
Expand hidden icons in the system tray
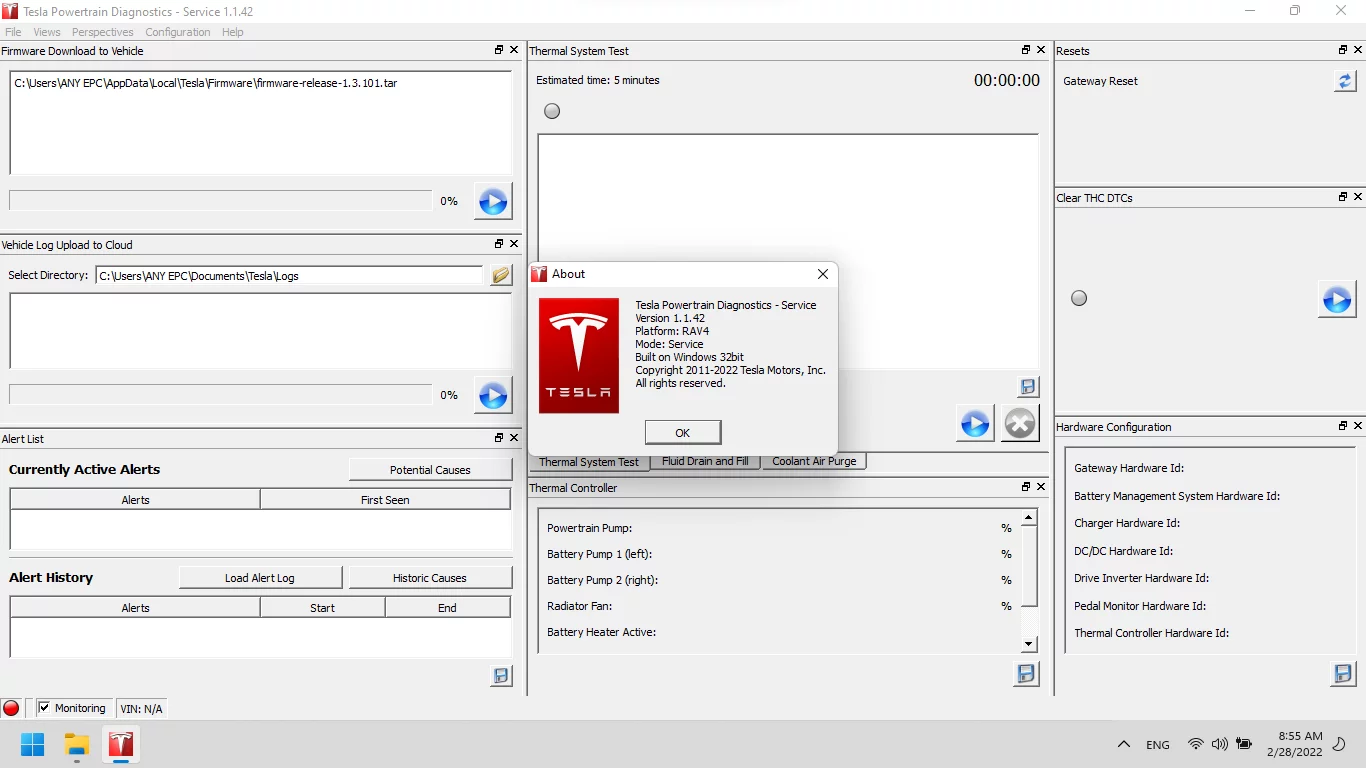(1124, 744)
